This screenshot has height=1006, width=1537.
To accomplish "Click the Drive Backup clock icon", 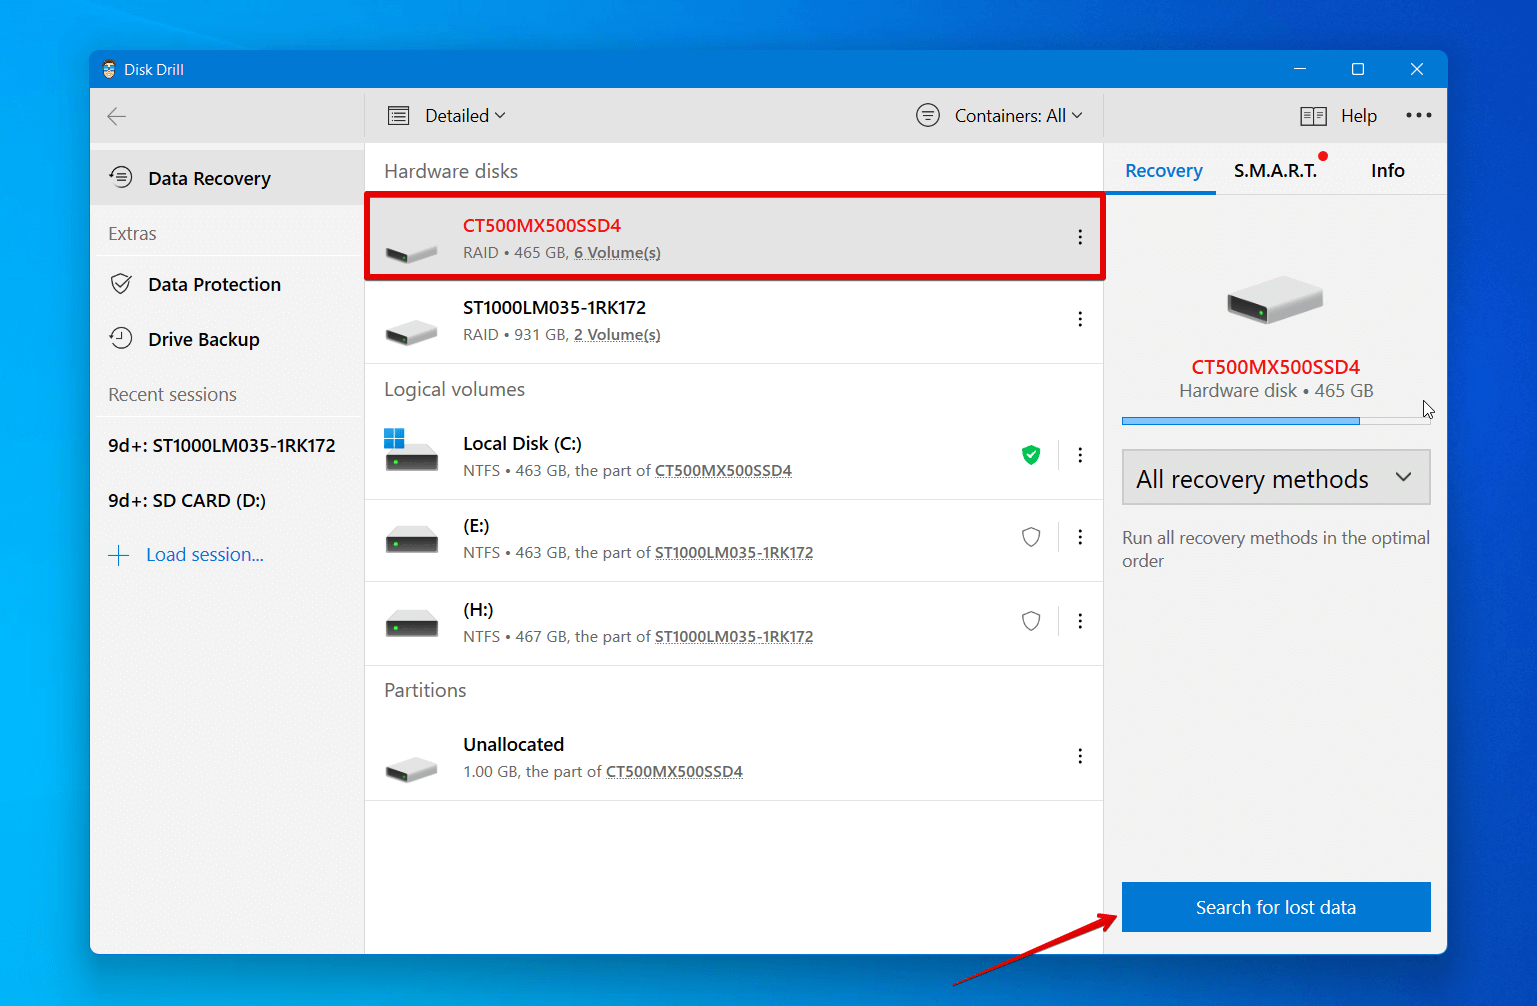I will coord(121,338).
